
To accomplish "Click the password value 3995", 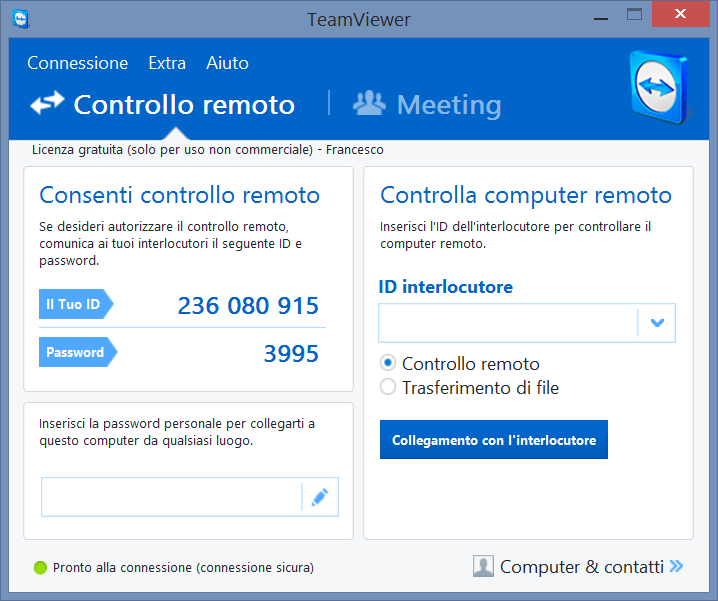I will [291, 354].
